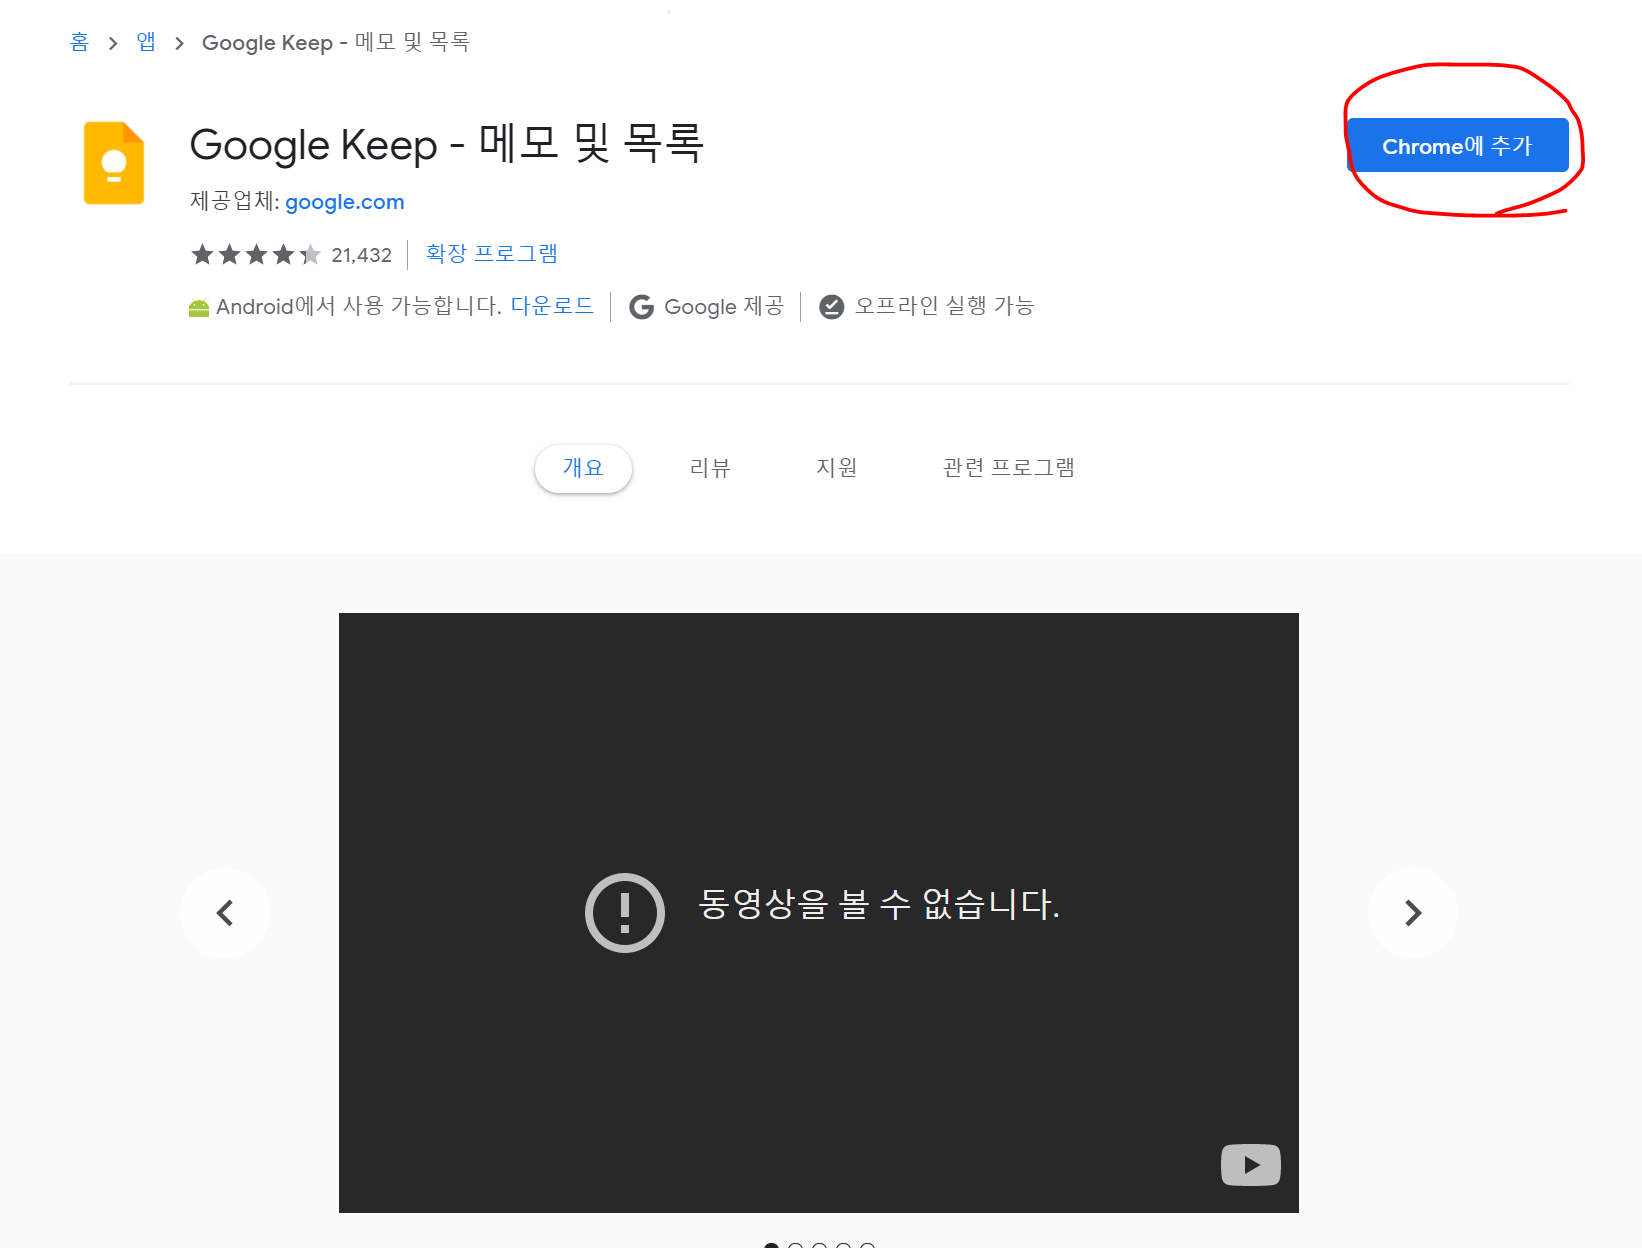
Task: Click the star rating icons
Action: pos(256,255)
